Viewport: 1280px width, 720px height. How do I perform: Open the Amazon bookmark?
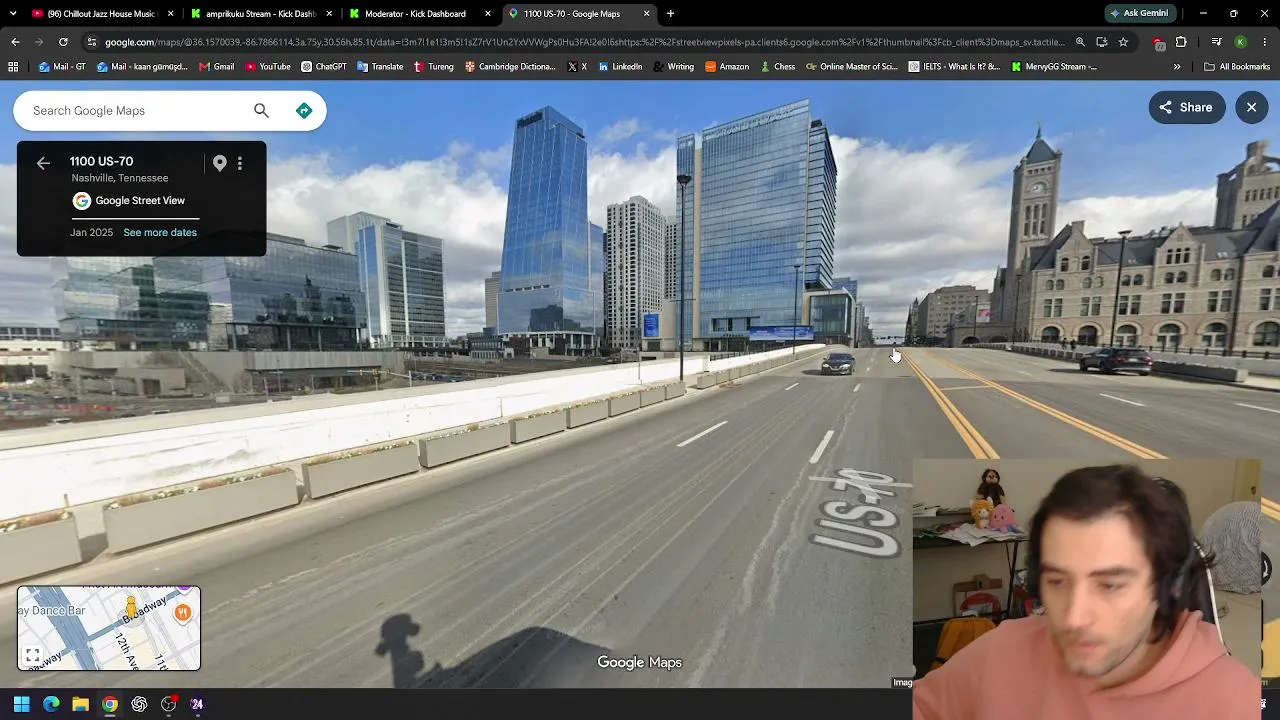point(727,67)
